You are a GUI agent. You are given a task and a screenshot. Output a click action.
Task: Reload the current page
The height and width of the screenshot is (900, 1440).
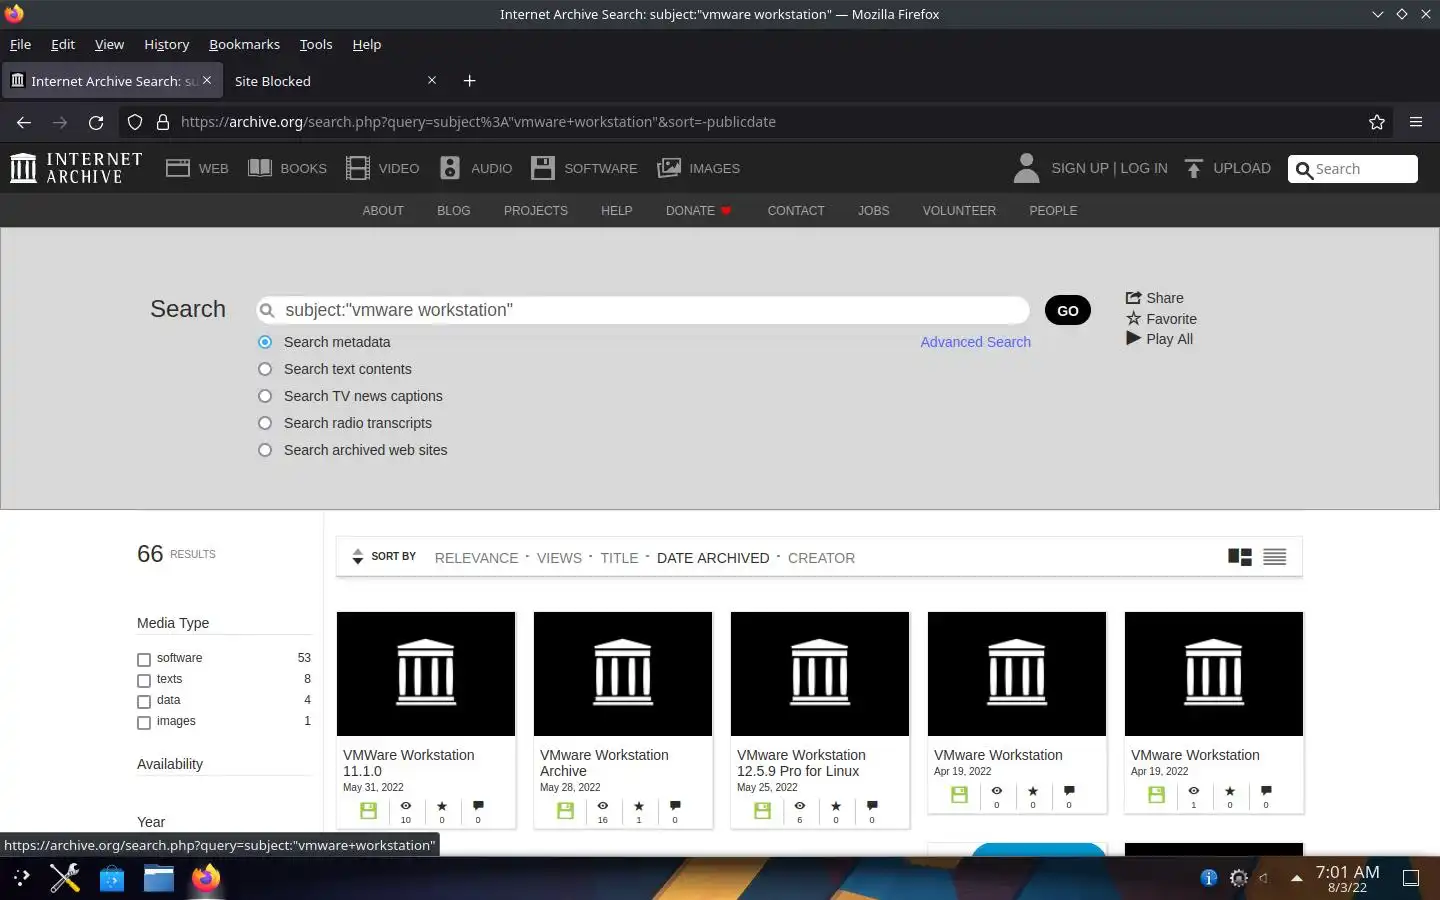tap(96, 122)
